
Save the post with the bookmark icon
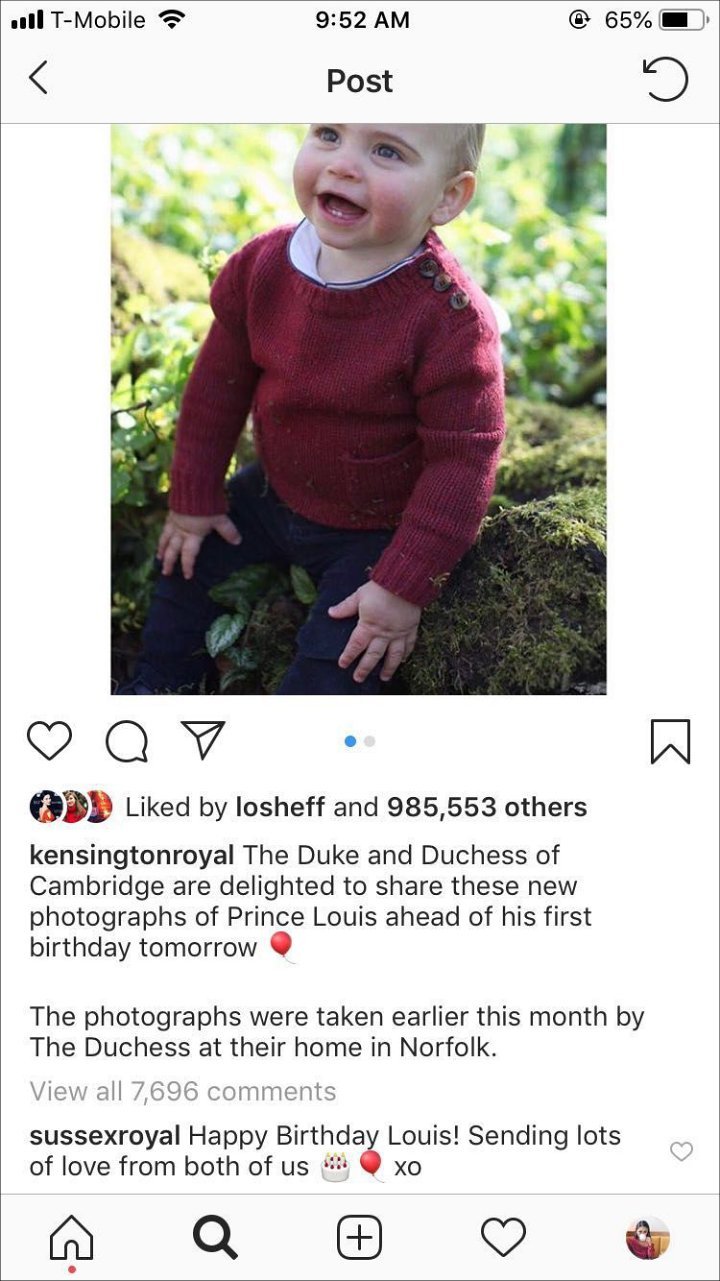coord(670,742)
